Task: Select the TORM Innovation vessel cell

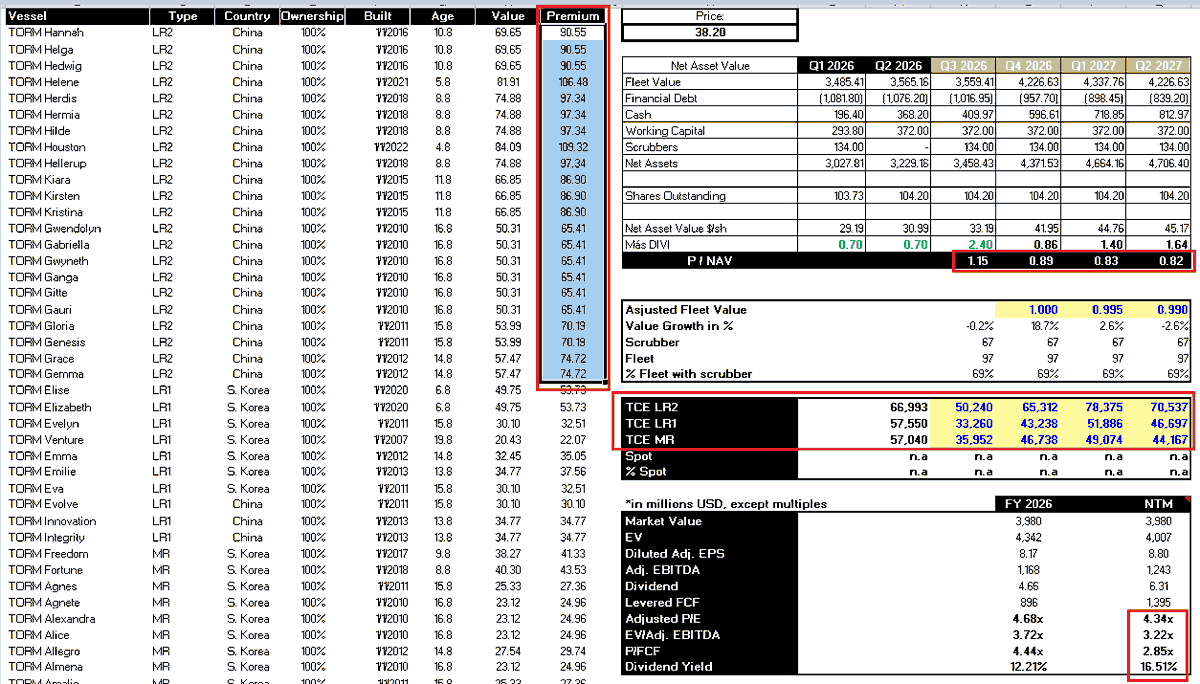Action: tap(52, 521)
